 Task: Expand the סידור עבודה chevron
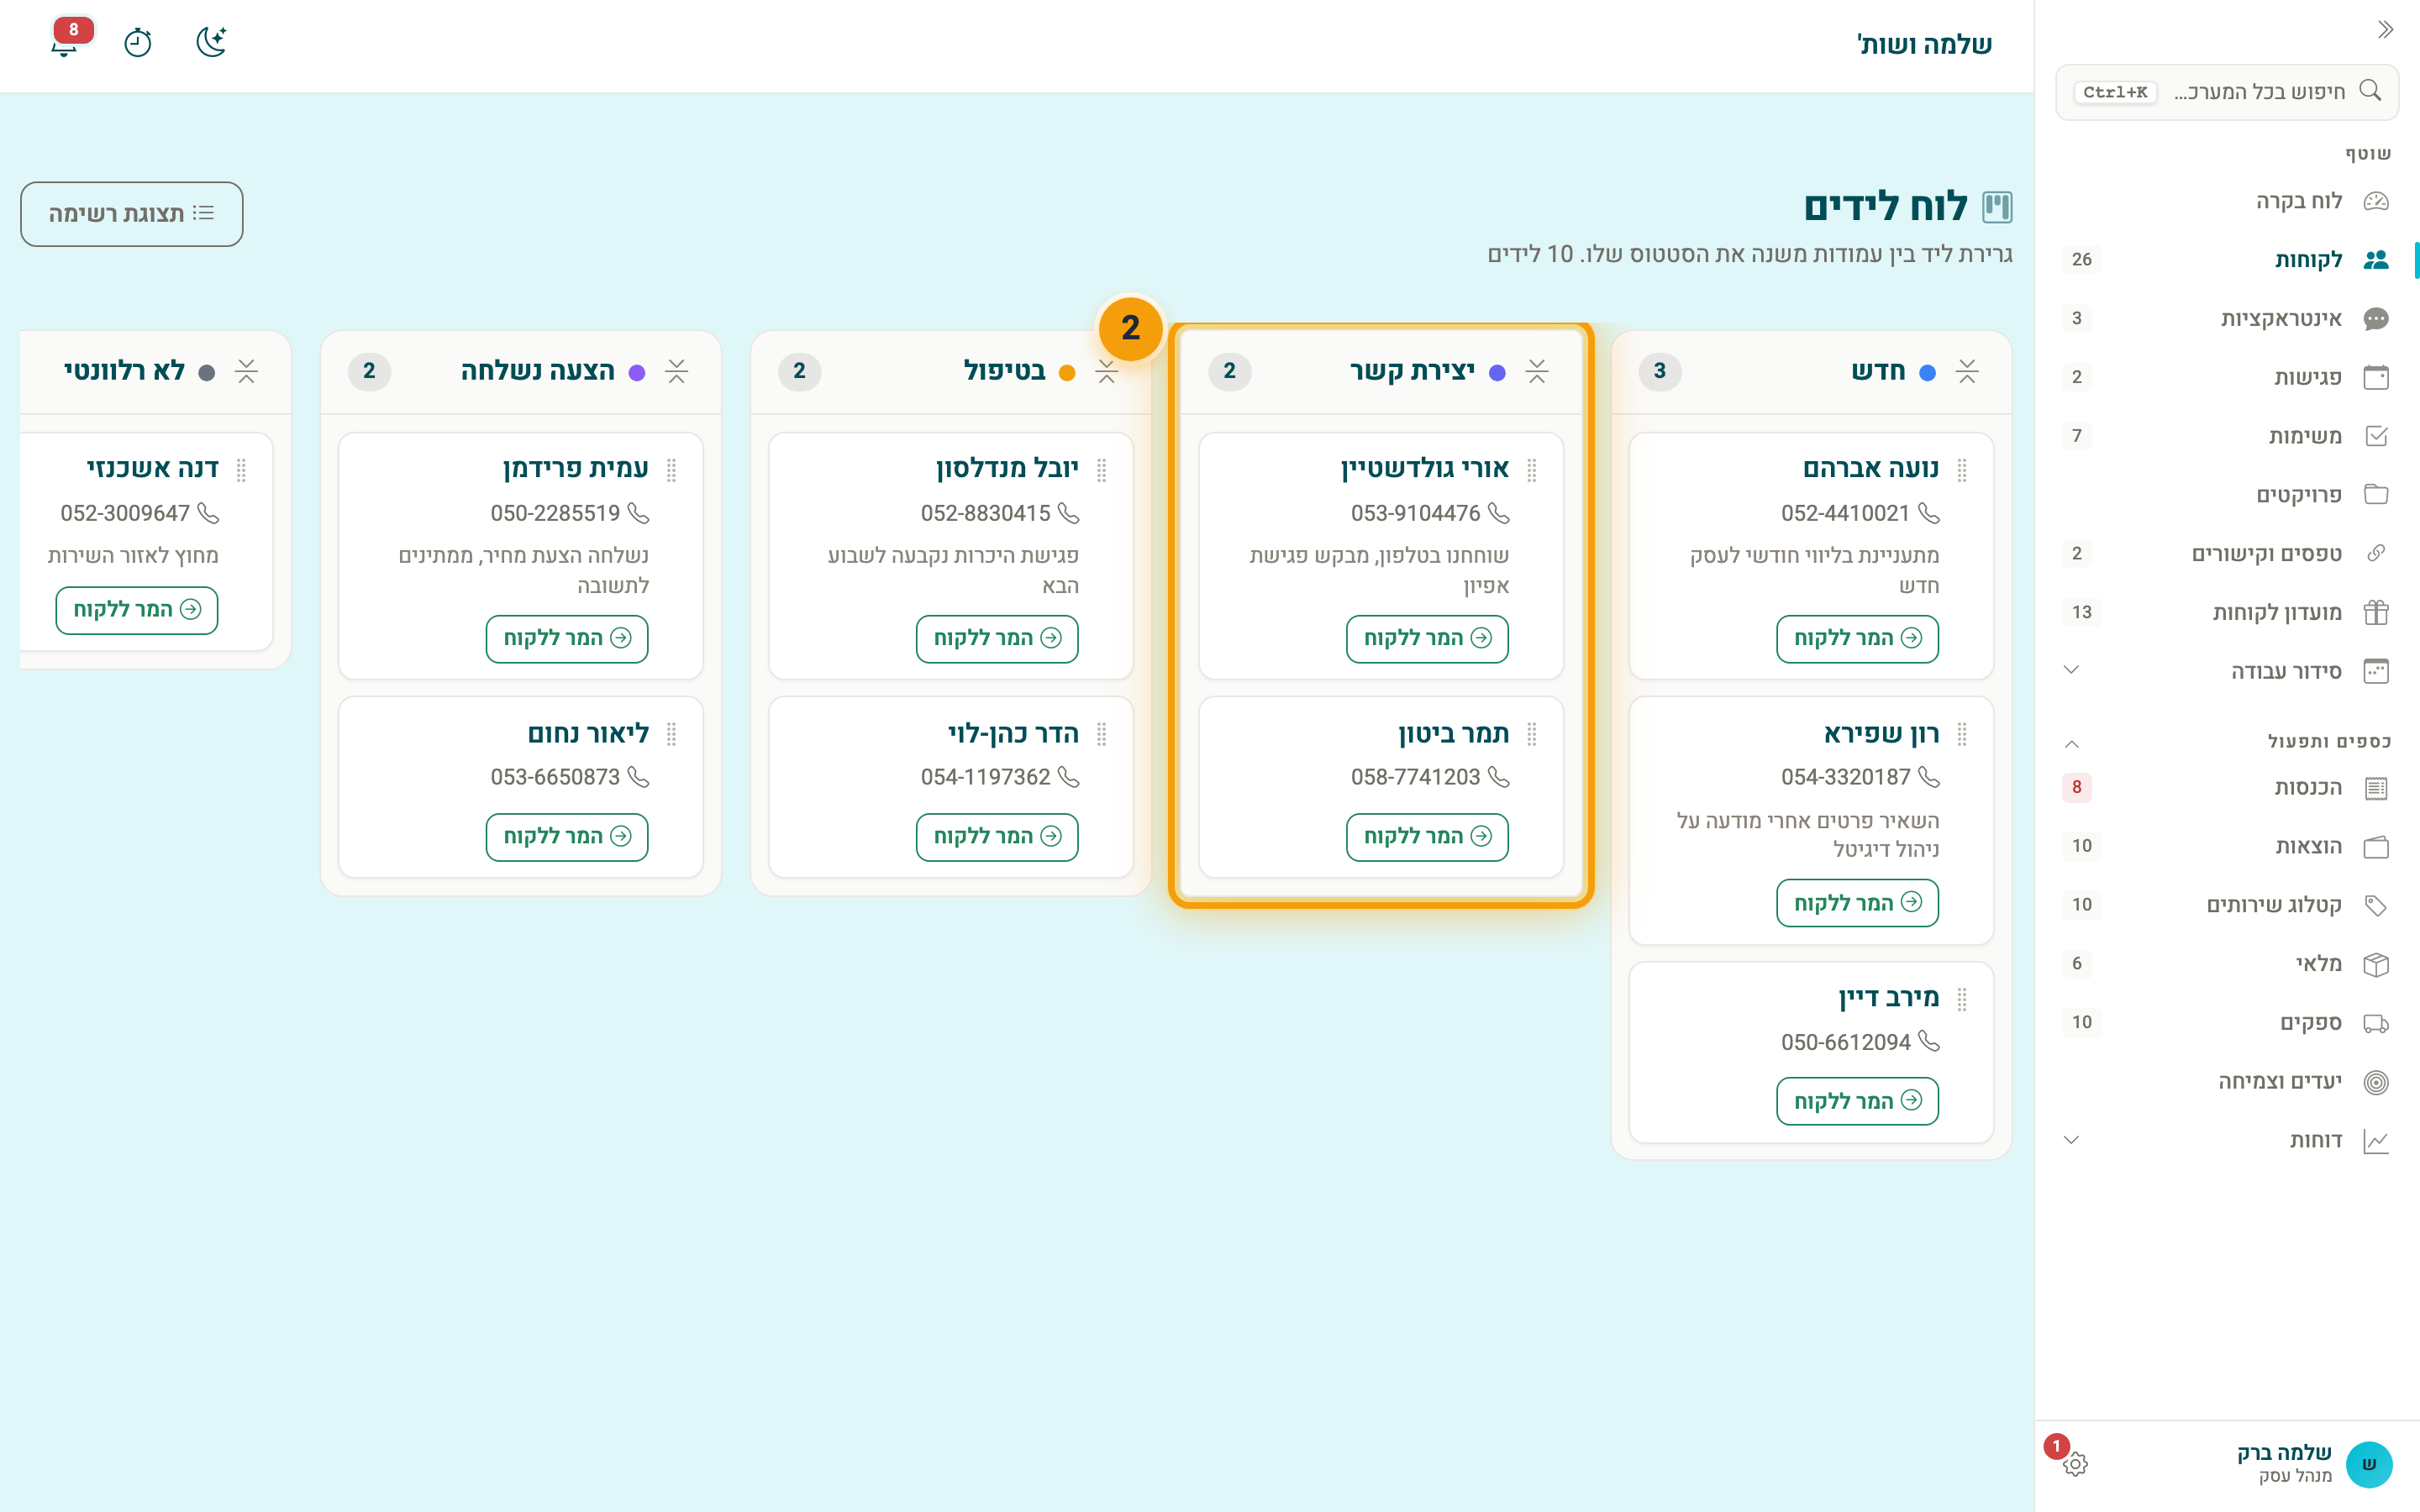coord(2072,670)
